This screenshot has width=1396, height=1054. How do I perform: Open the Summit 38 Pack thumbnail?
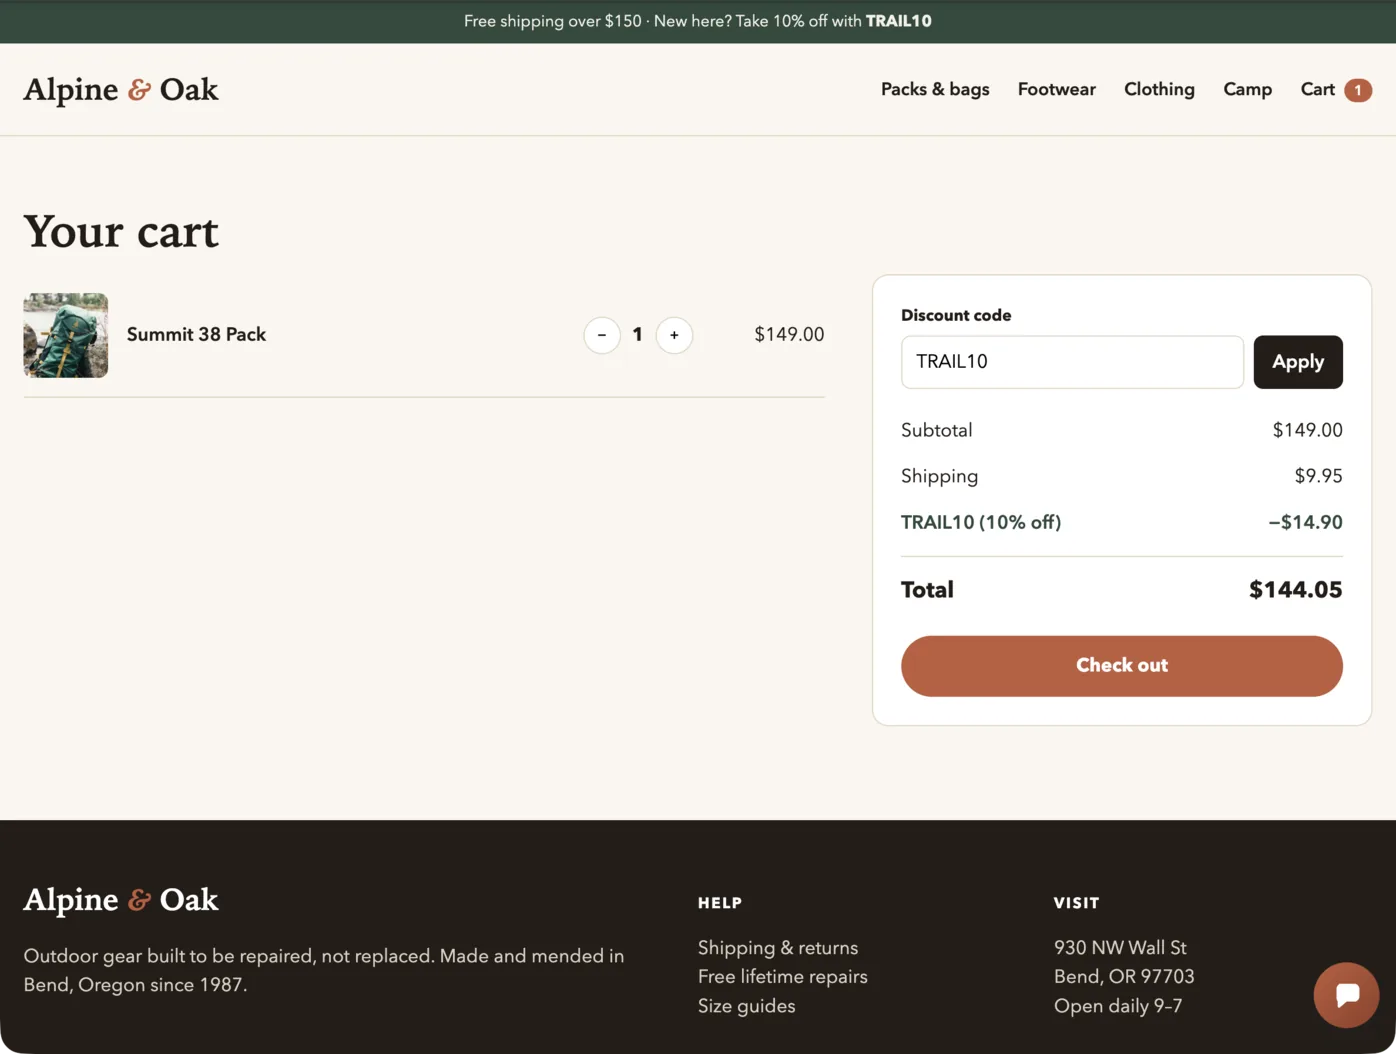pyautogui.click(x=66, y=335)
